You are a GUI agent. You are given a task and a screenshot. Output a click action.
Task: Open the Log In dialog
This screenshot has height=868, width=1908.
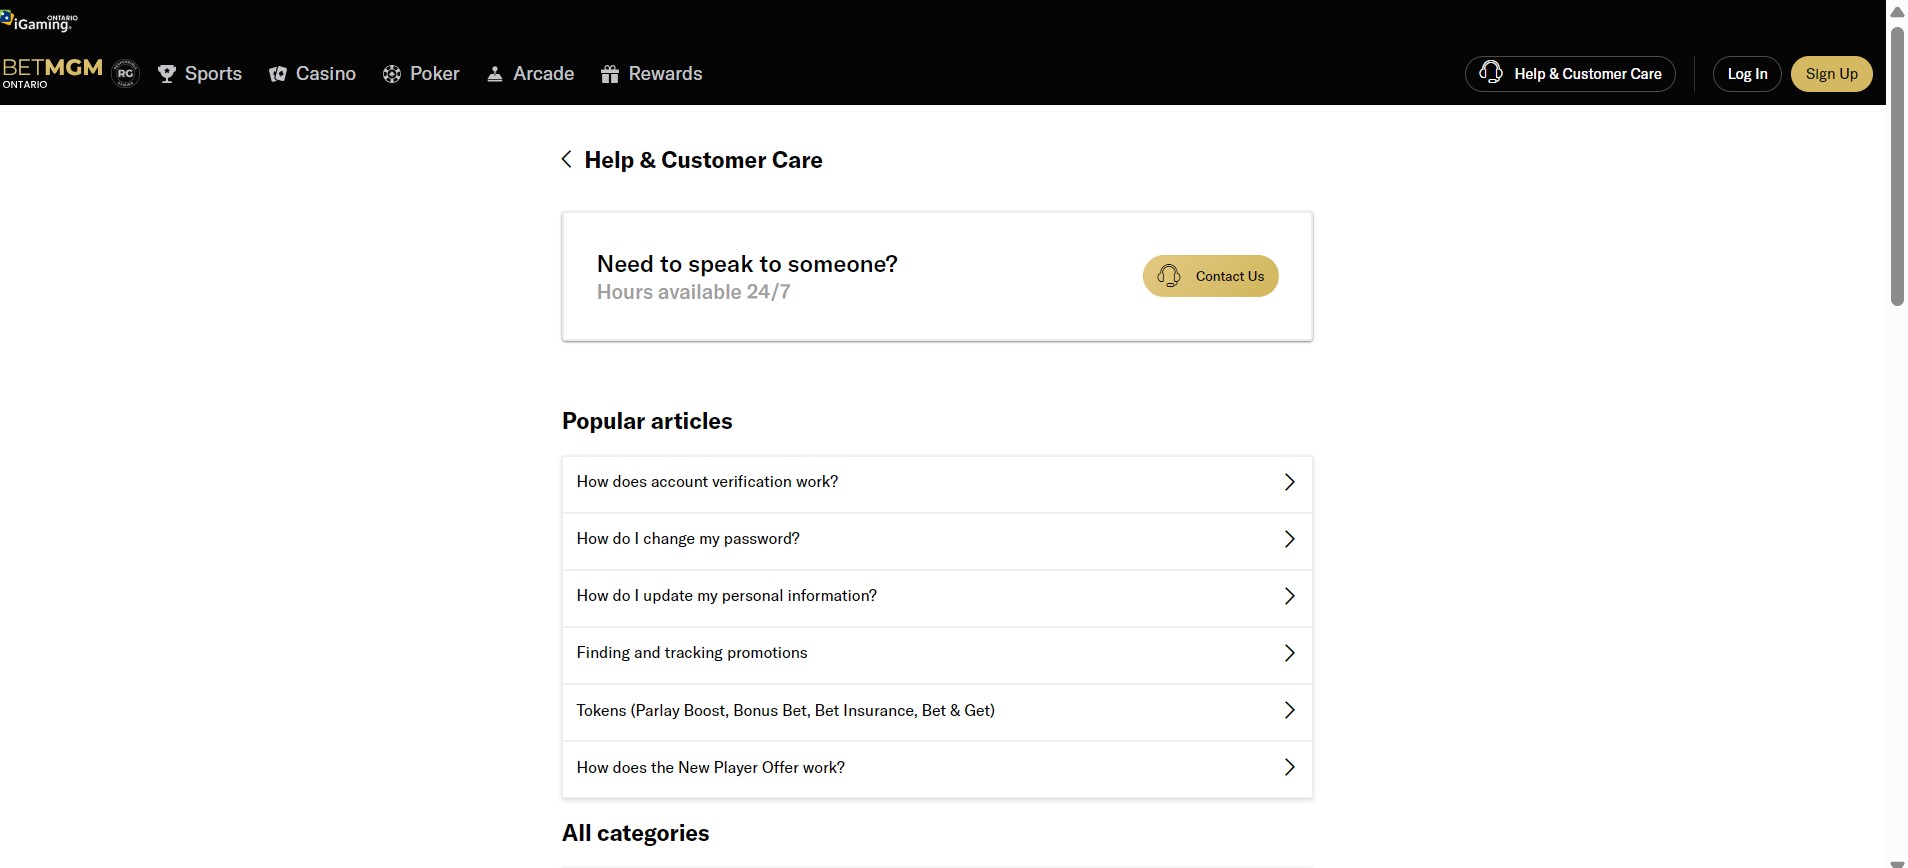coord(1746,73)
